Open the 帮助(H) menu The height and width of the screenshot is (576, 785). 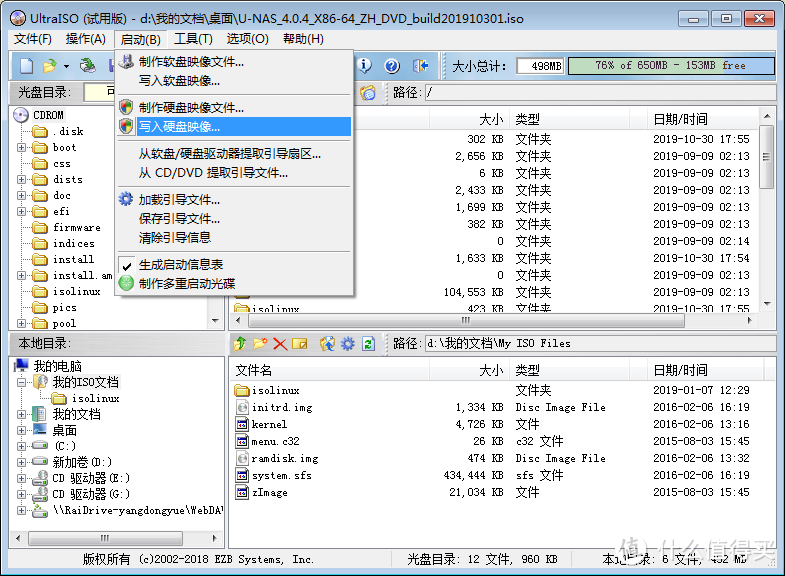303,39
